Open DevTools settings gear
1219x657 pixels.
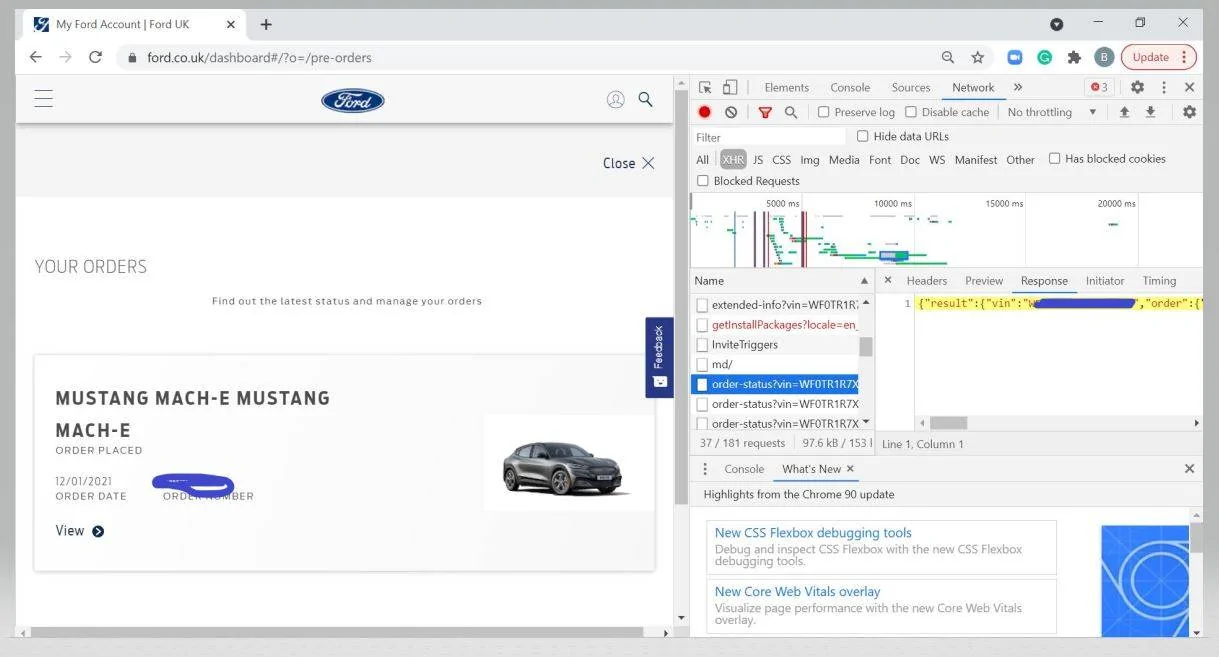point(1137,87)
